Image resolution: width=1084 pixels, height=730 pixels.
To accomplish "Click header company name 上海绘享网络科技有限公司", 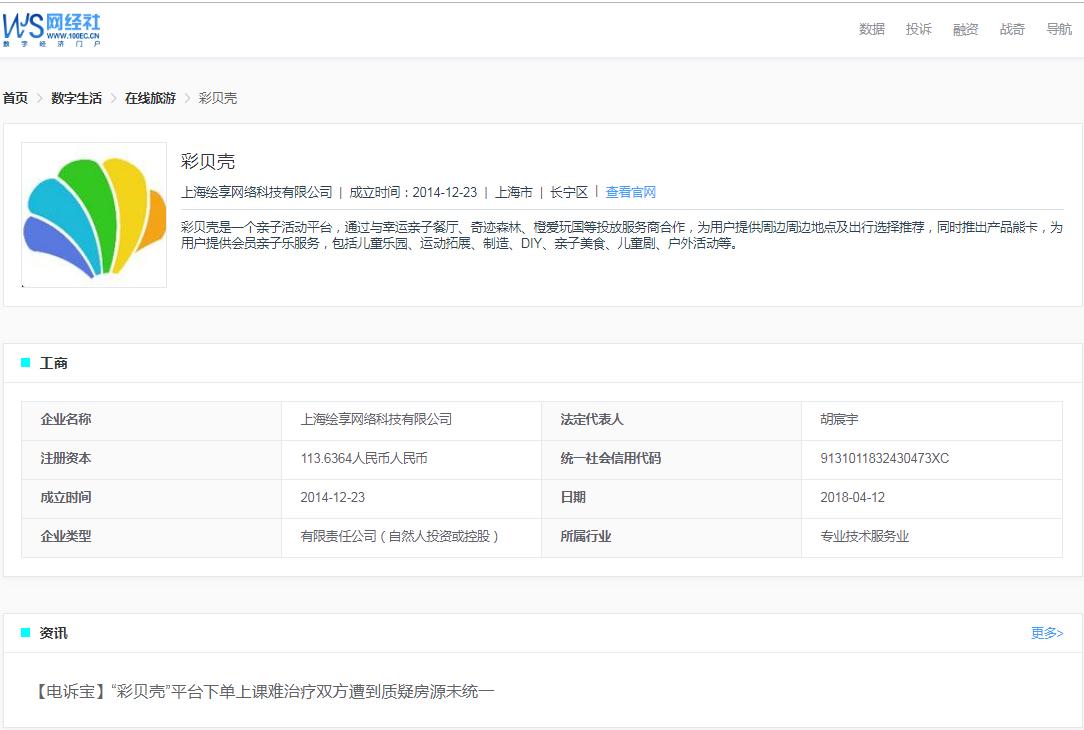I will (x=256, y=192).
